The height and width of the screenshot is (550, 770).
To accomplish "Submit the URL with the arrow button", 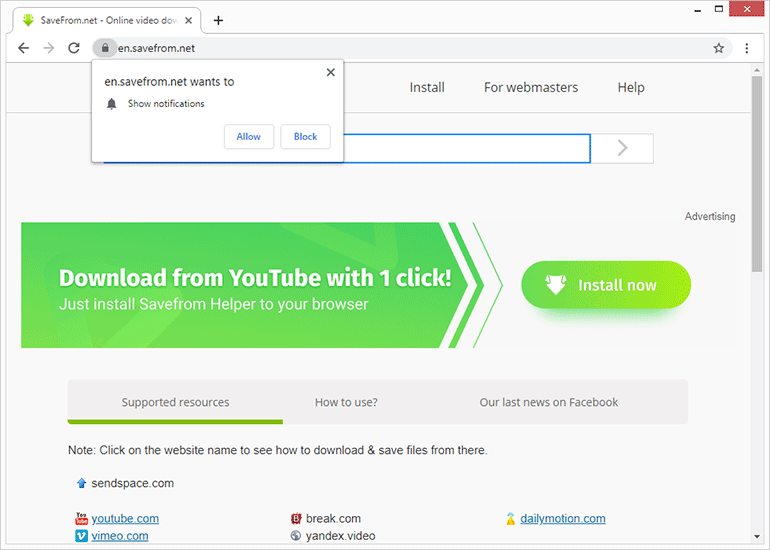I will pos(622,148).
